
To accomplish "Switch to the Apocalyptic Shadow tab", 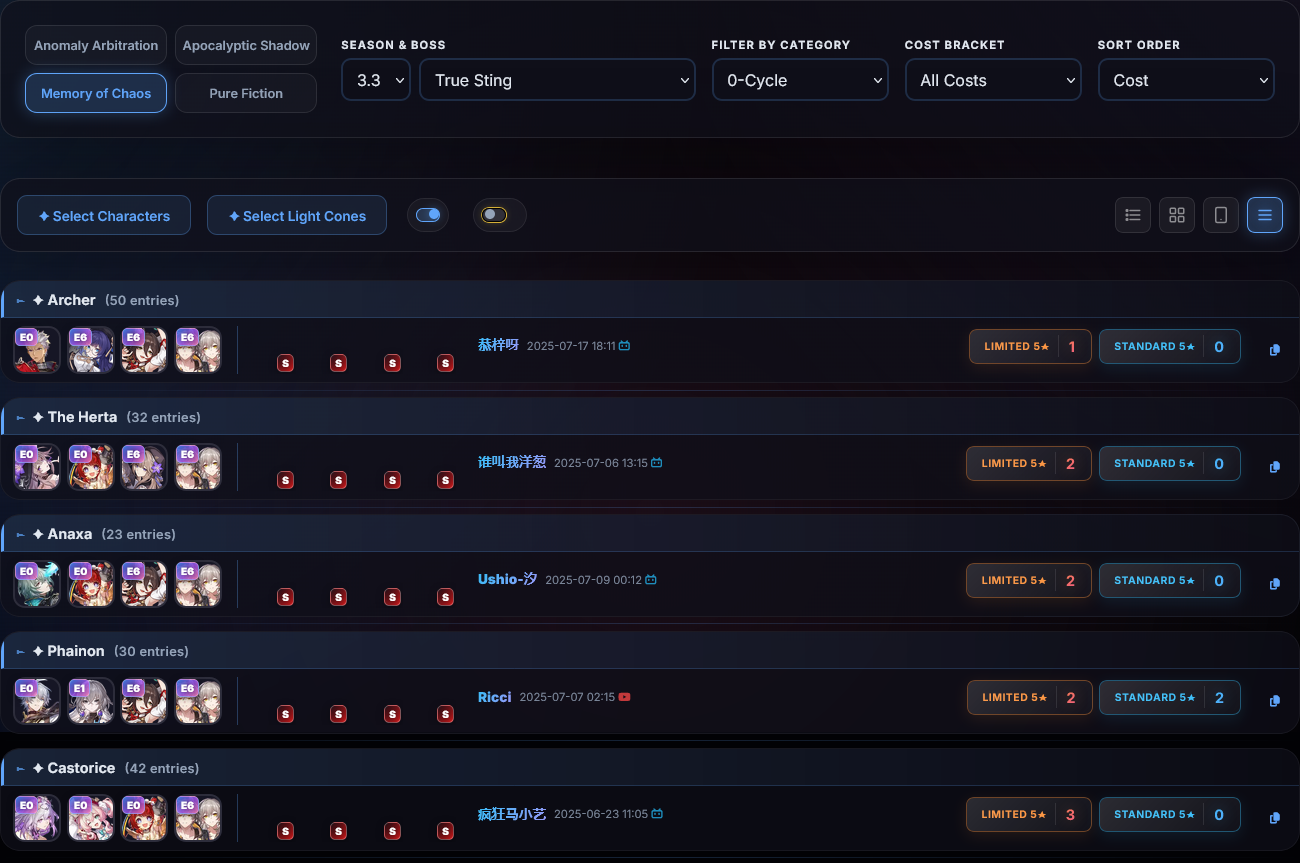I will [246, 45].
